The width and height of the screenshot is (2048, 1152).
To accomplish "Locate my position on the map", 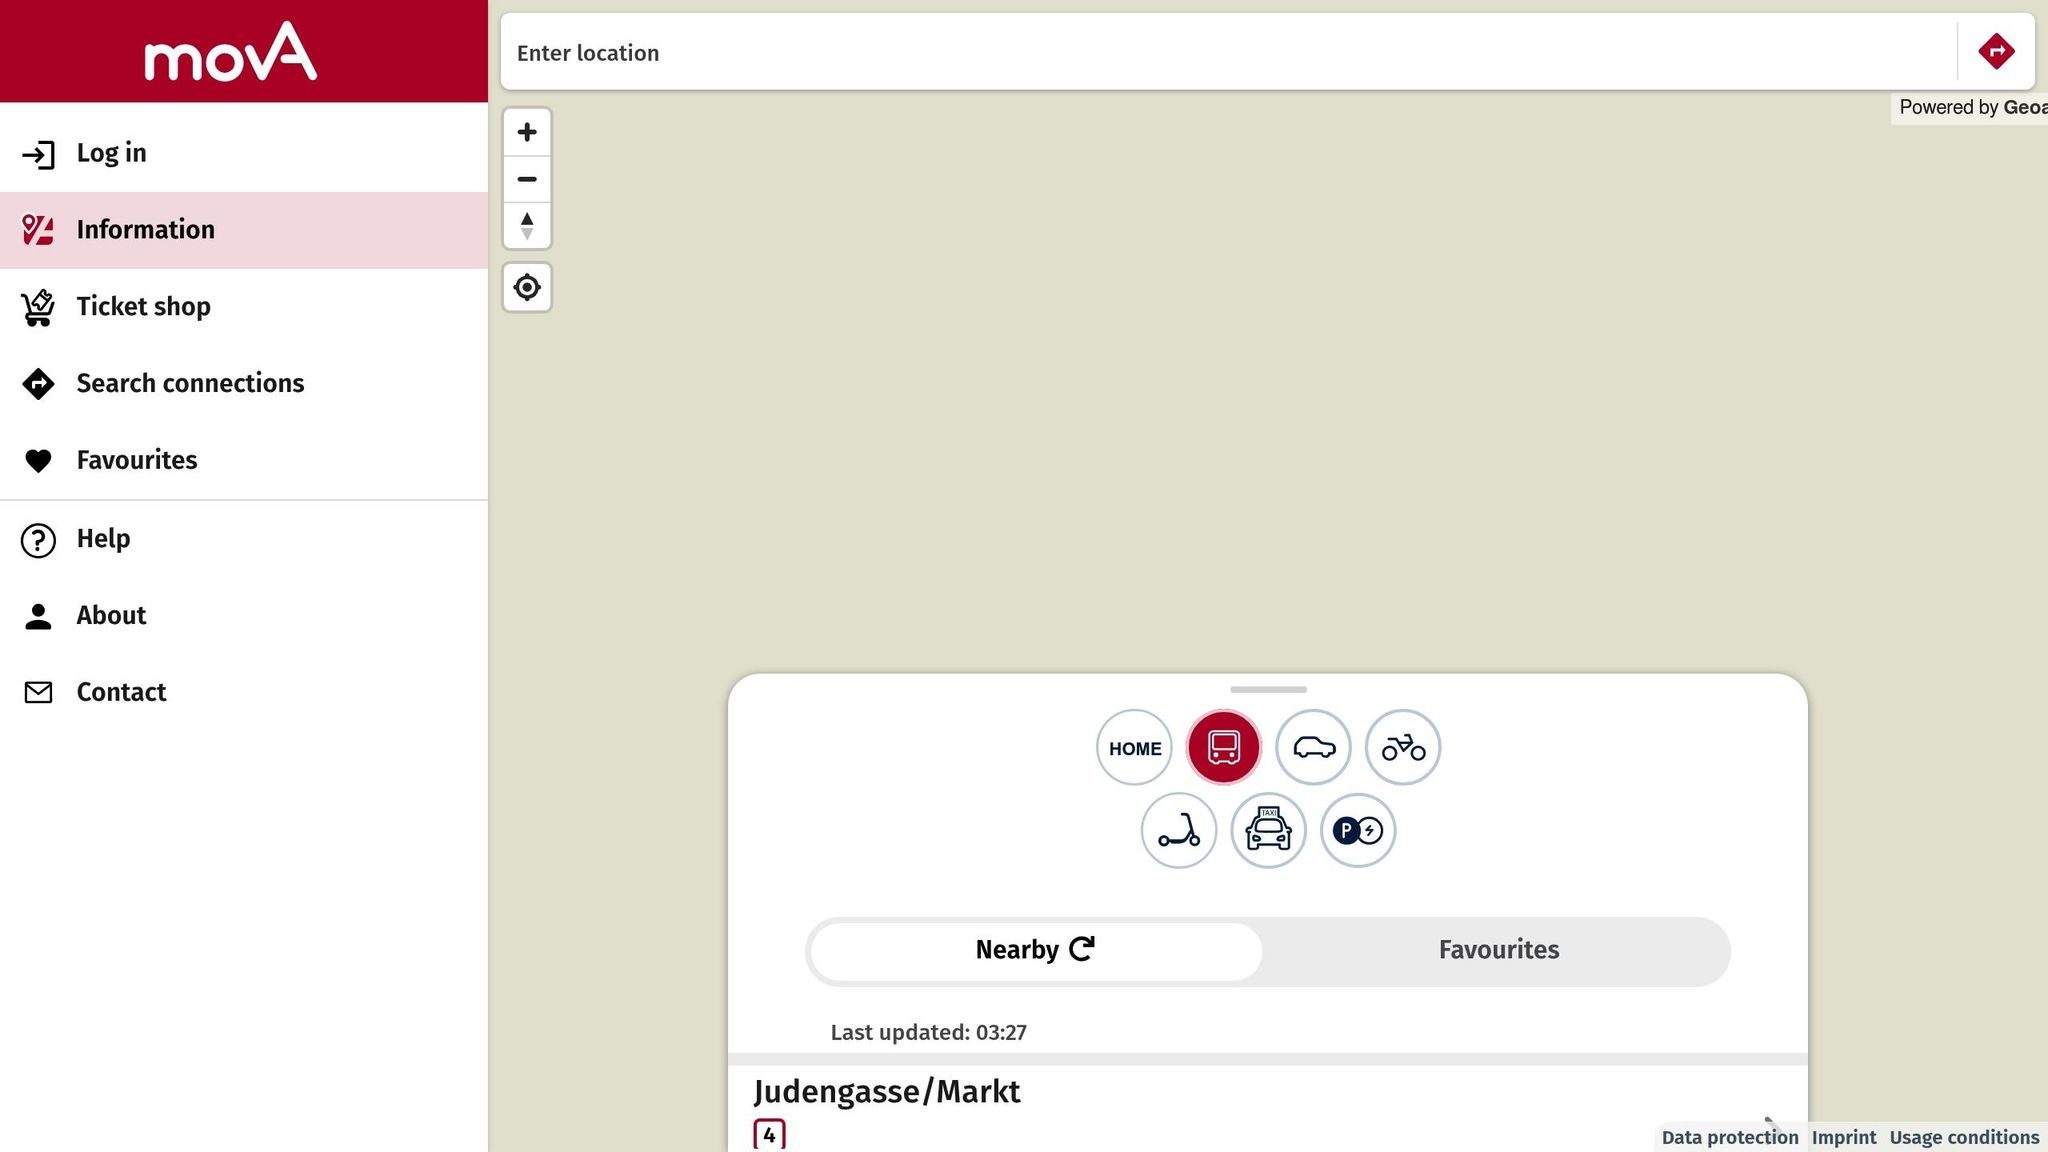I will (x=527, y=288).
